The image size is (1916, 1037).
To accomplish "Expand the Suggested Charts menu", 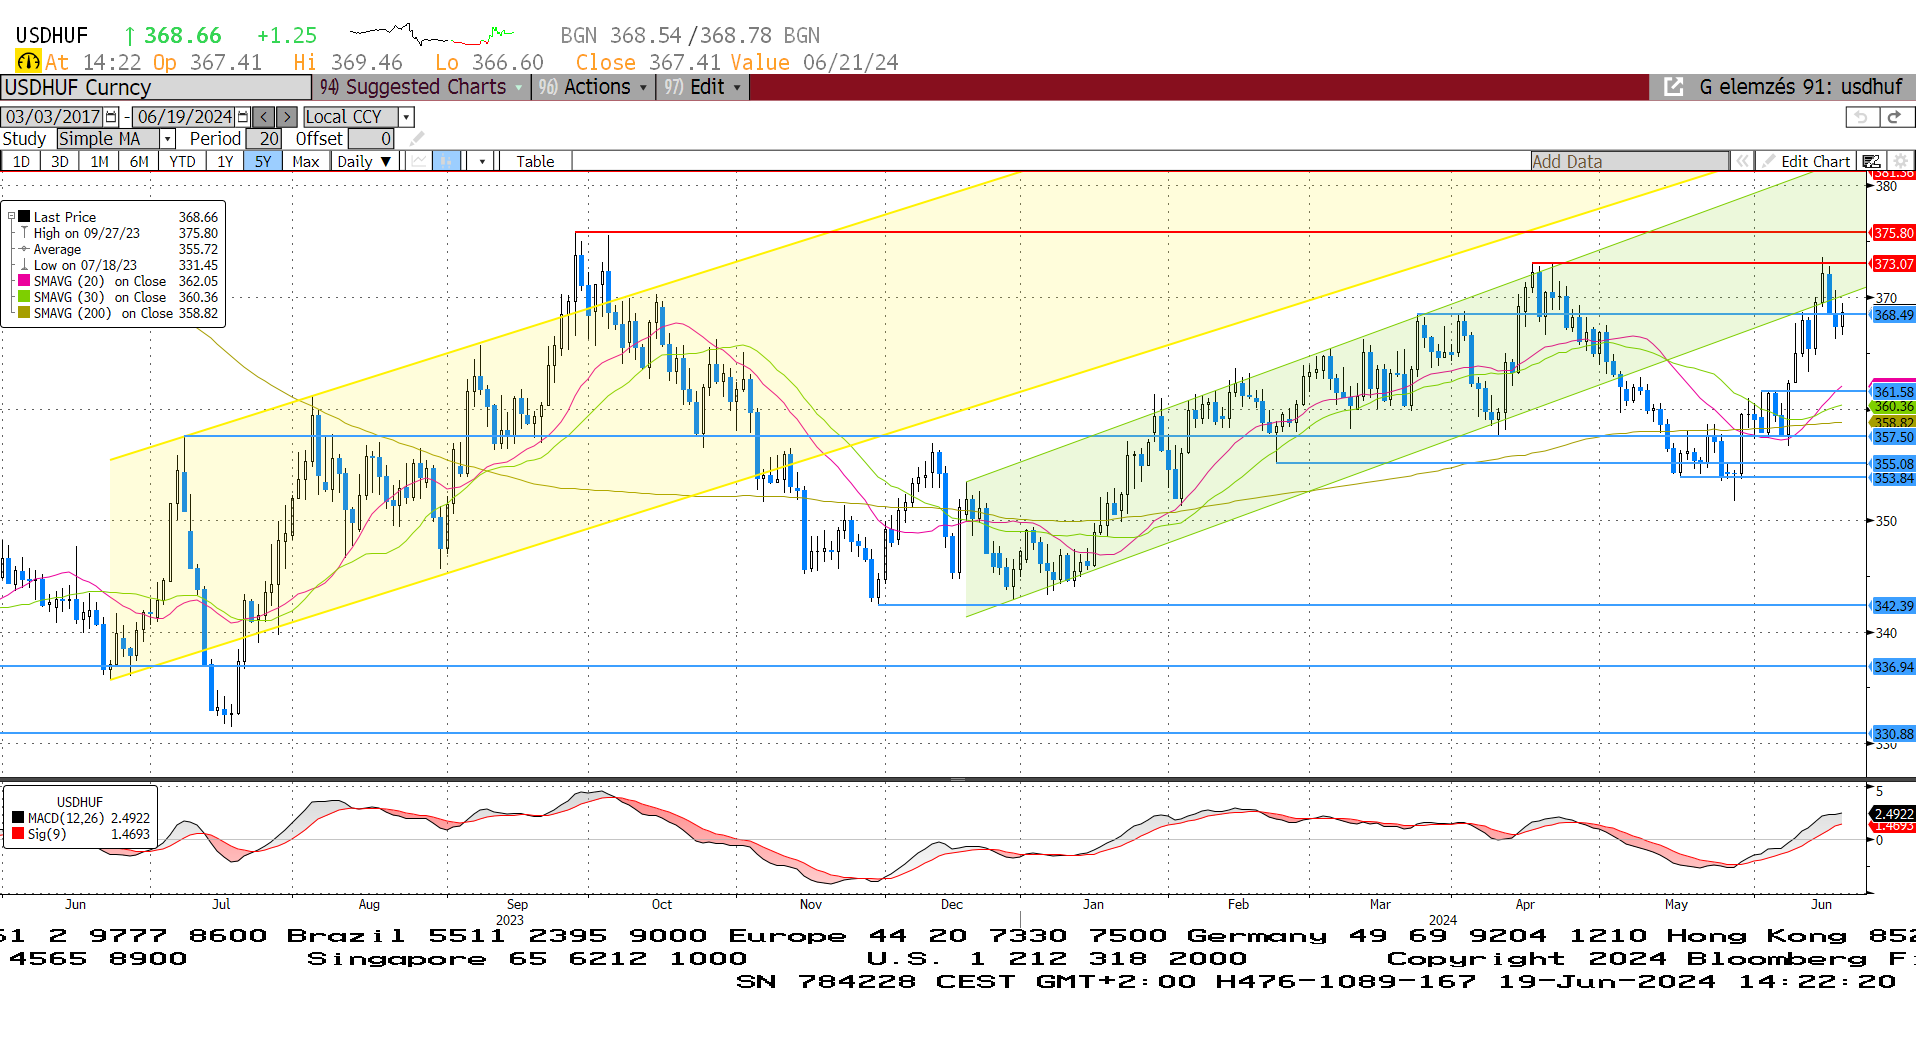I will (421, 87).
